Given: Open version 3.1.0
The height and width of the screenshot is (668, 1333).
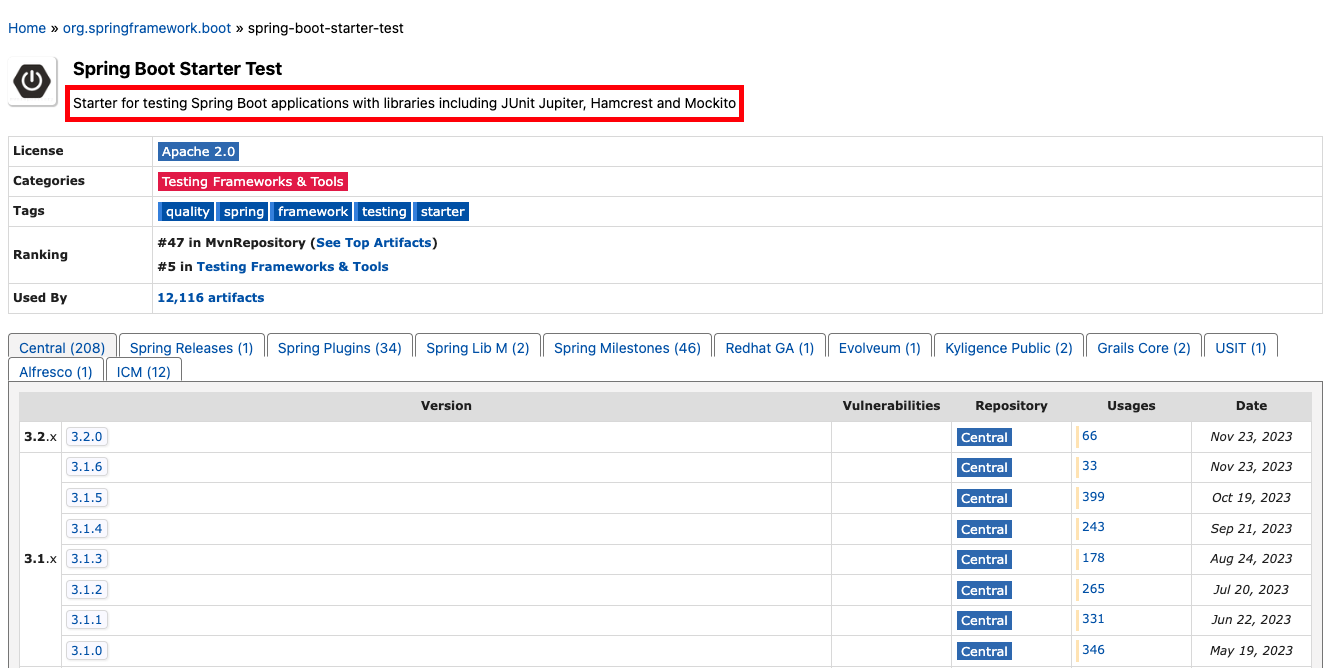Looking at the screenshot, I should (87, 651).
